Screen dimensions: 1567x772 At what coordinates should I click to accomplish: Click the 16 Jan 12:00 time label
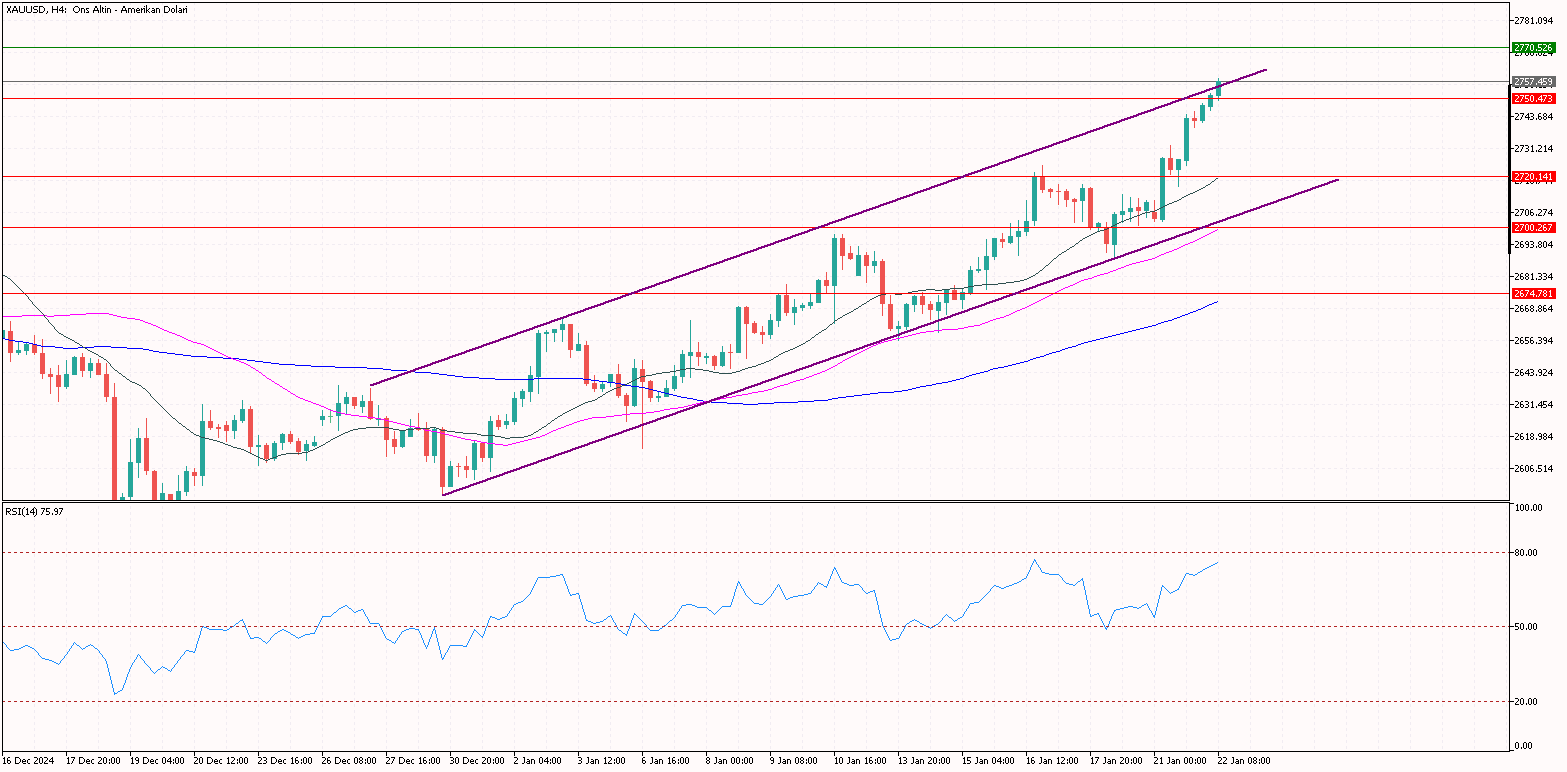point(1054,760)
